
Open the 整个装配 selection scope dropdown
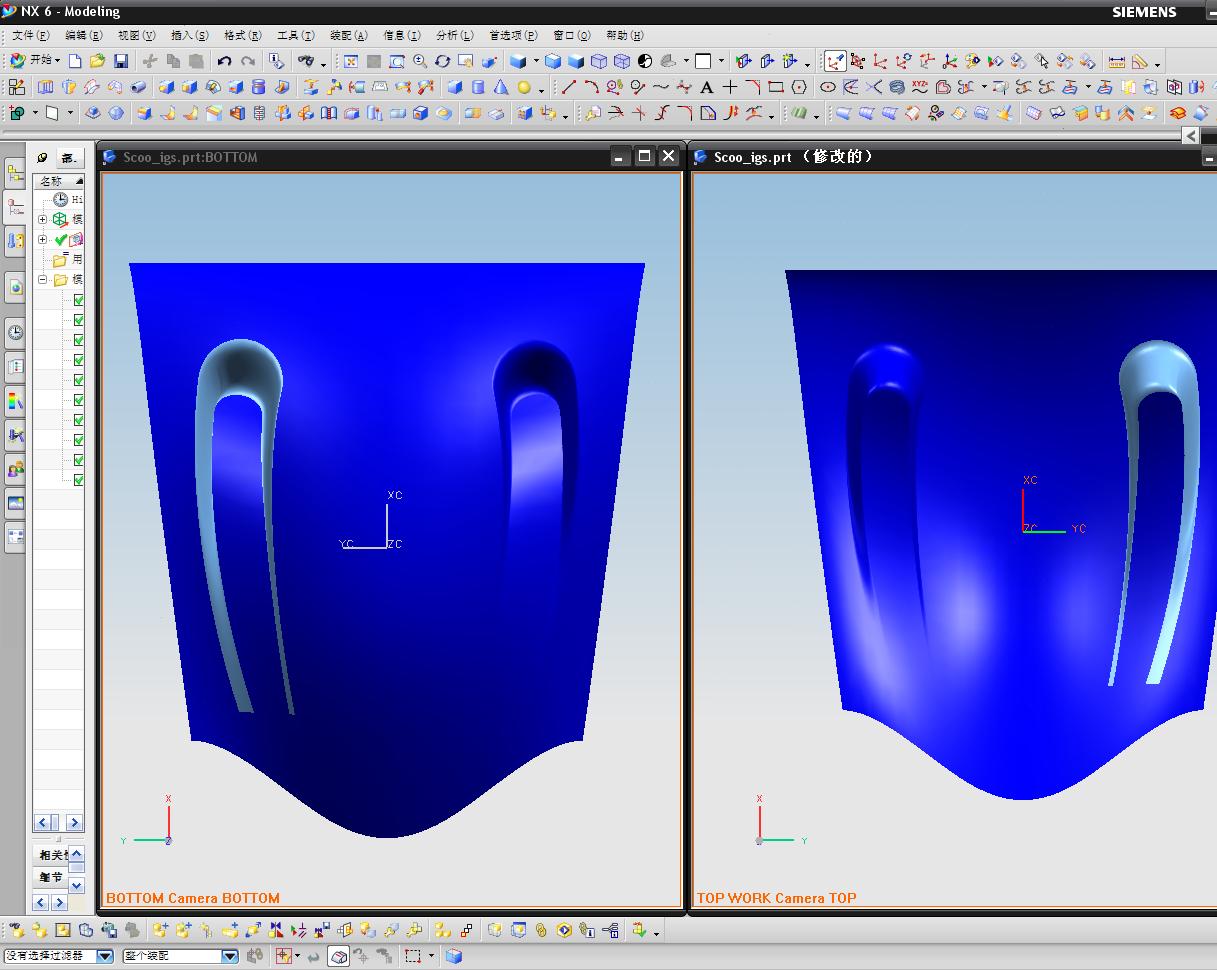tap(229, 956)
